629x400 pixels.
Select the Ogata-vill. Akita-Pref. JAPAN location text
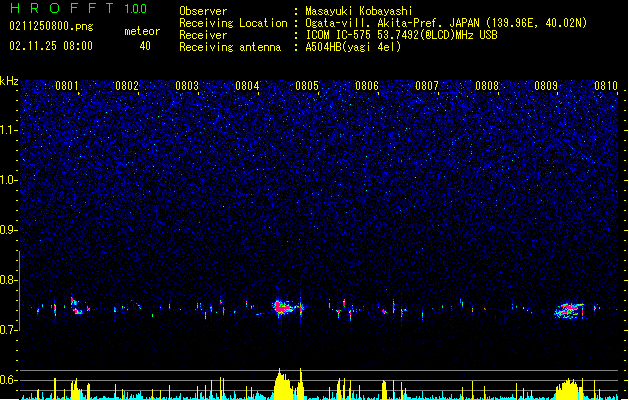pyautogui.click(x=446, y=23)
